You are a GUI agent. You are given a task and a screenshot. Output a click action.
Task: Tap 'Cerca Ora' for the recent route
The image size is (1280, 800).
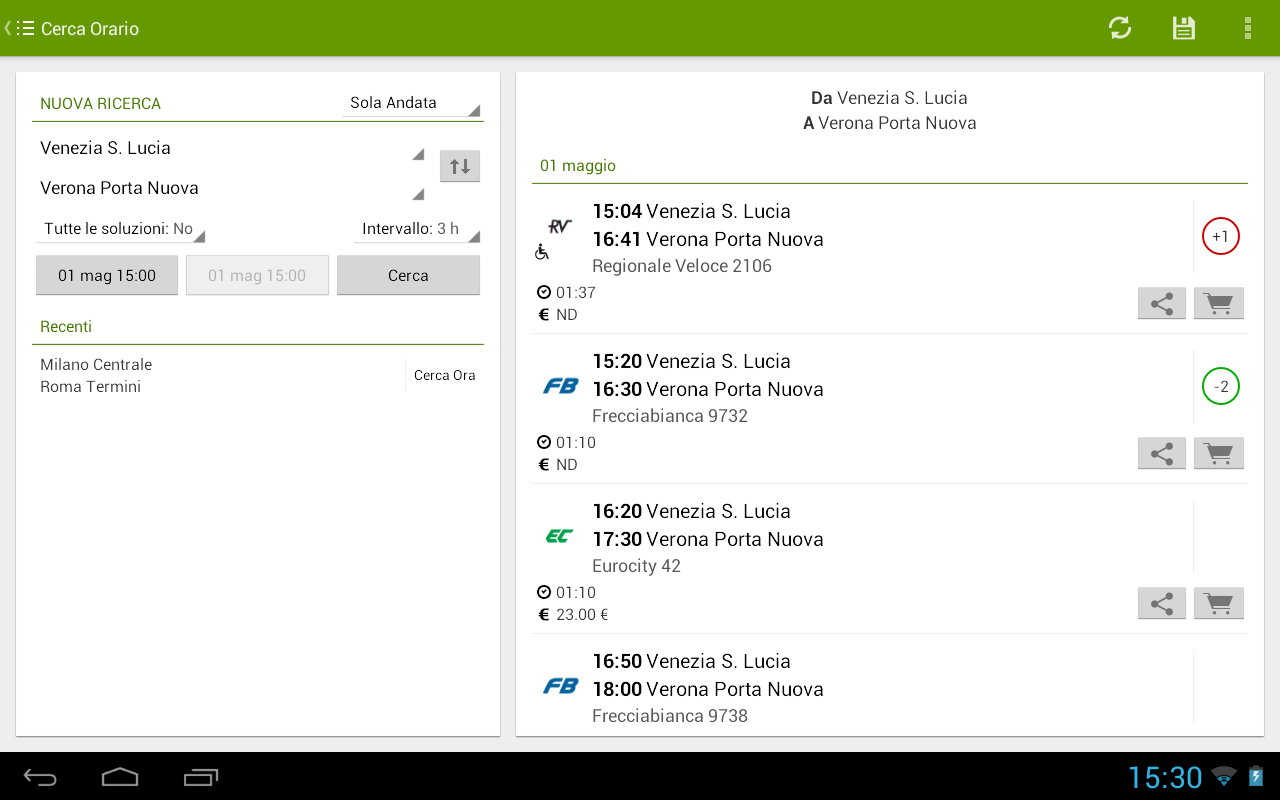(443, 375)
